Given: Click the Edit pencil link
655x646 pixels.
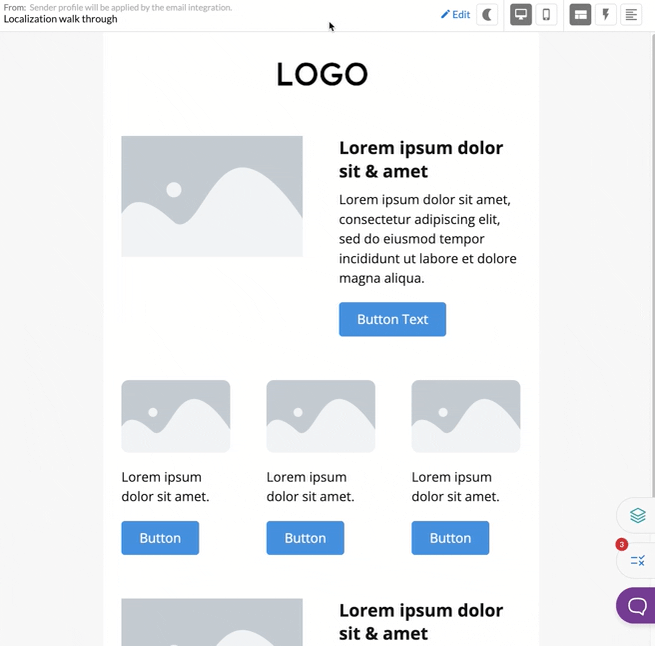Looking at the screenshot, I should [455, 15].
